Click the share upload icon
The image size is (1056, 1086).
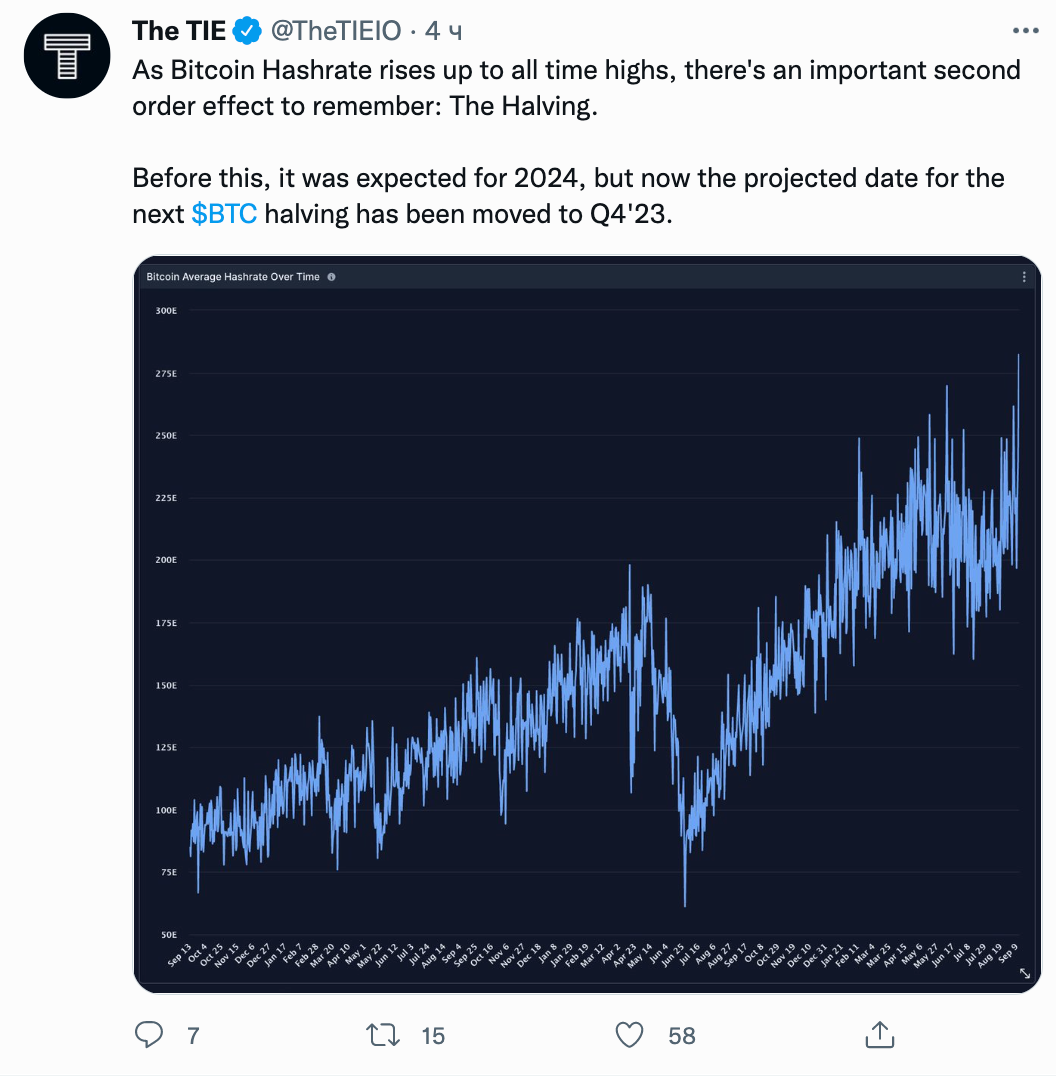(879, 1035)
